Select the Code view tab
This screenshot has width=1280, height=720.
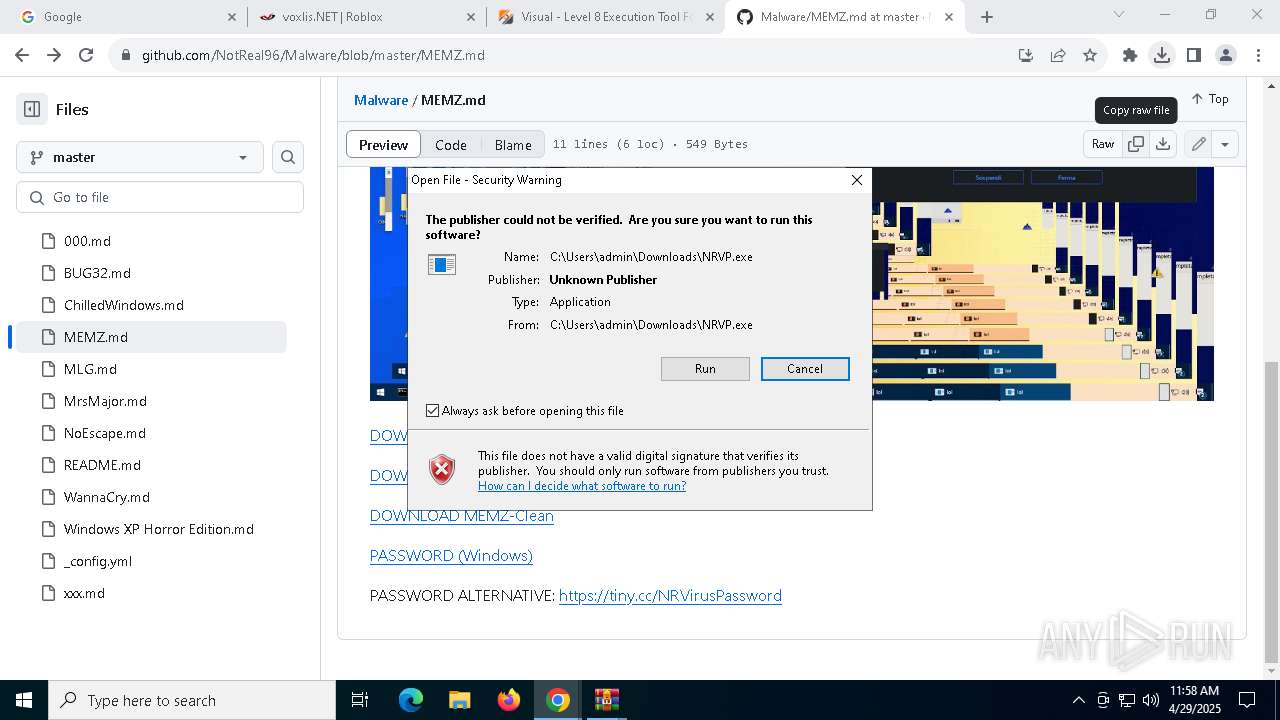point(451,144)
